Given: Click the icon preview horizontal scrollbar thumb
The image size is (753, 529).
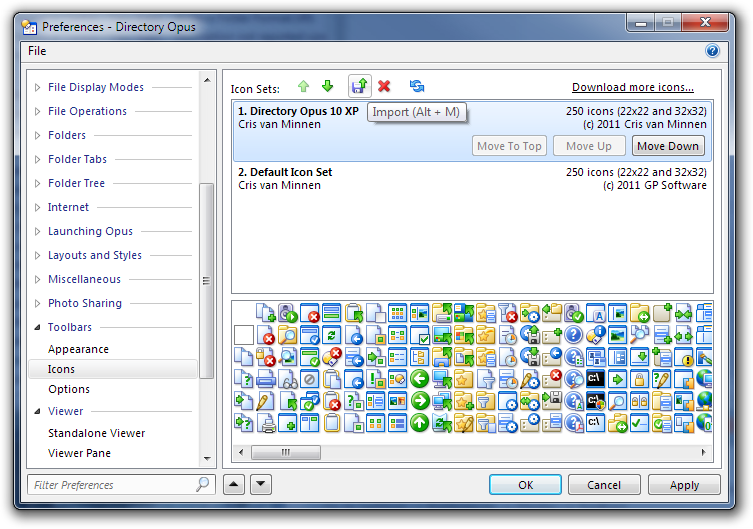Looking at the screenshot, I should pos(286,452).
